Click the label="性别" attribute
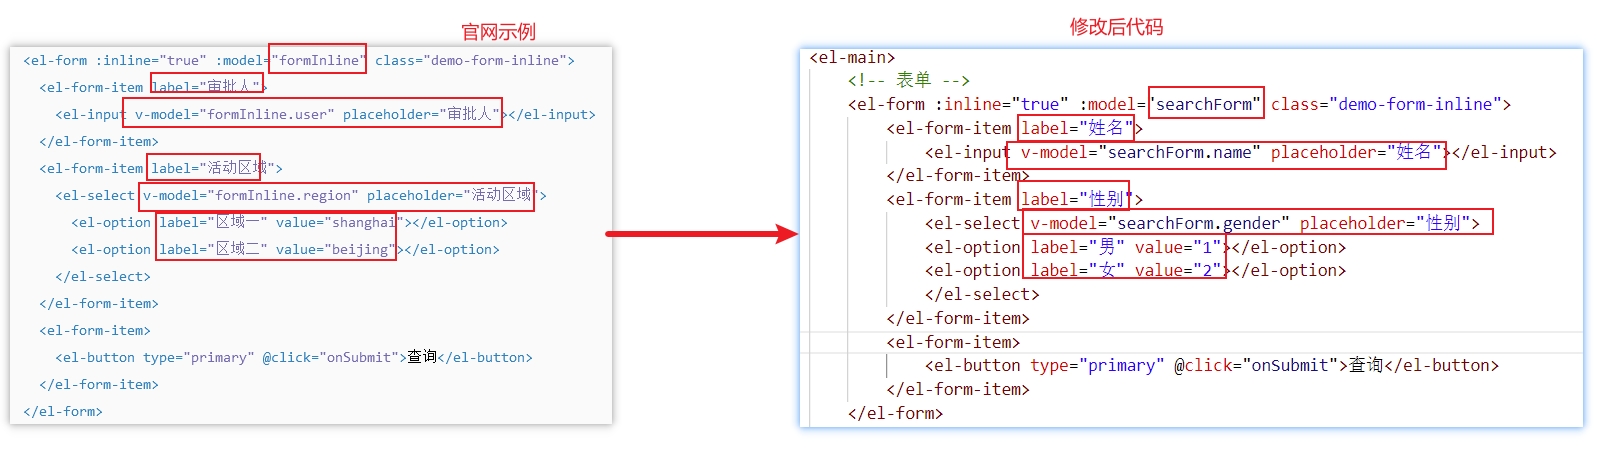The height and width of the screenshot is (468, 1619). tap(1074, 199)
